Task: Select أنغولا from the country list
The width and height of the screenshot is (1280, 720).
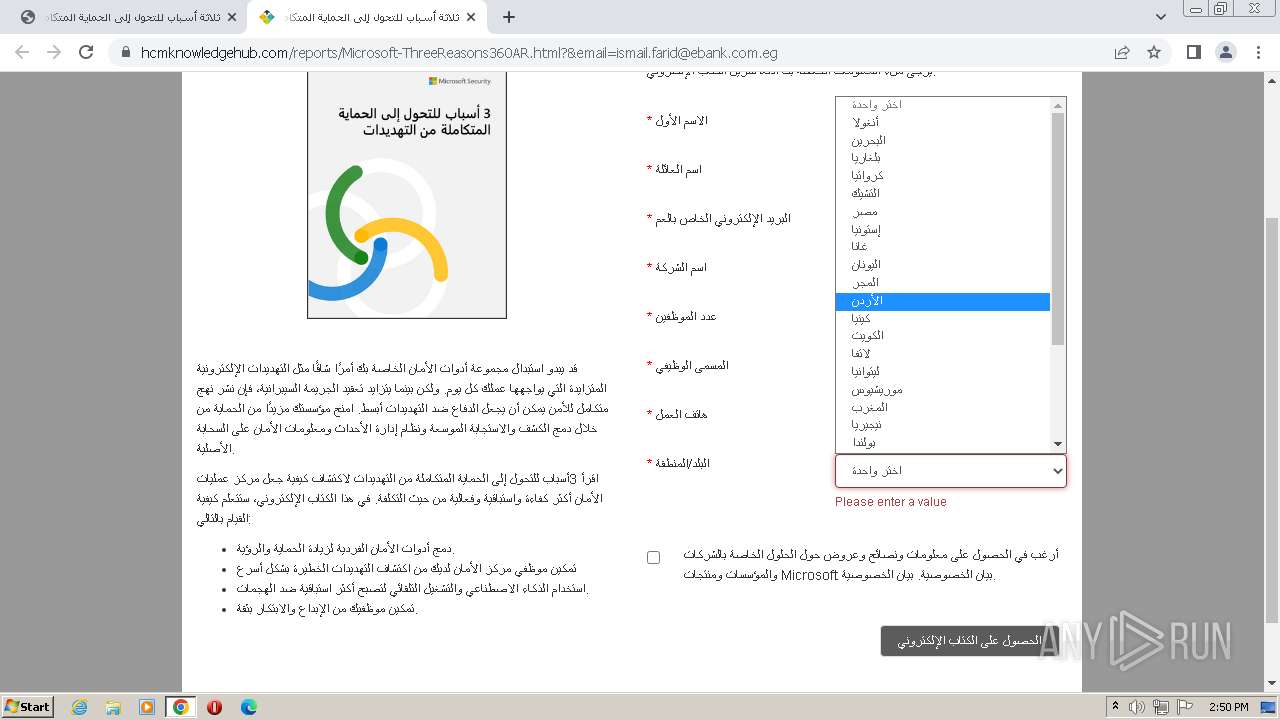Action: click(x=943, y=122)
